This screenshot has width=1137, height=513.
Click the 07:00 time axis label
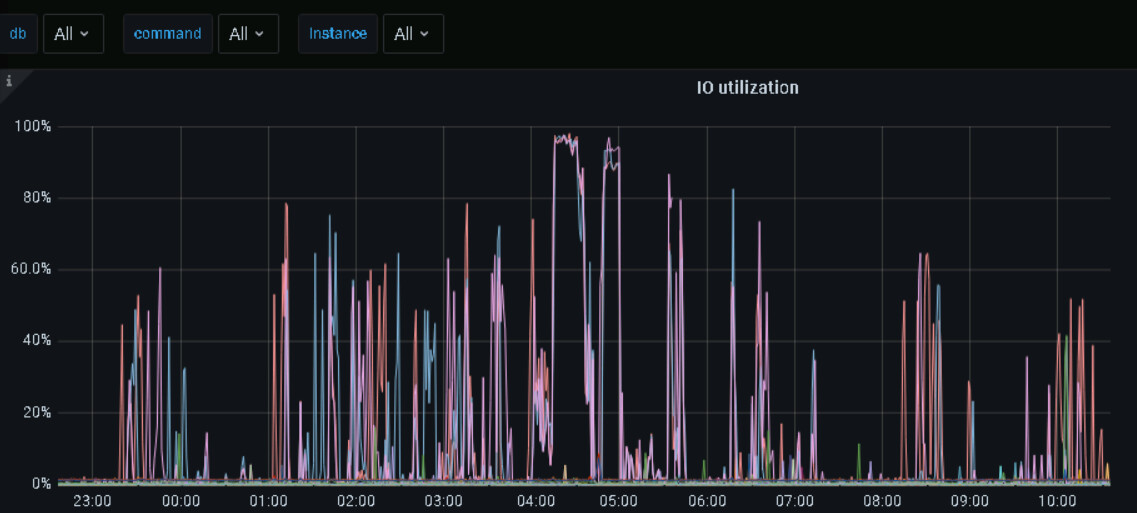pos(795,501)
